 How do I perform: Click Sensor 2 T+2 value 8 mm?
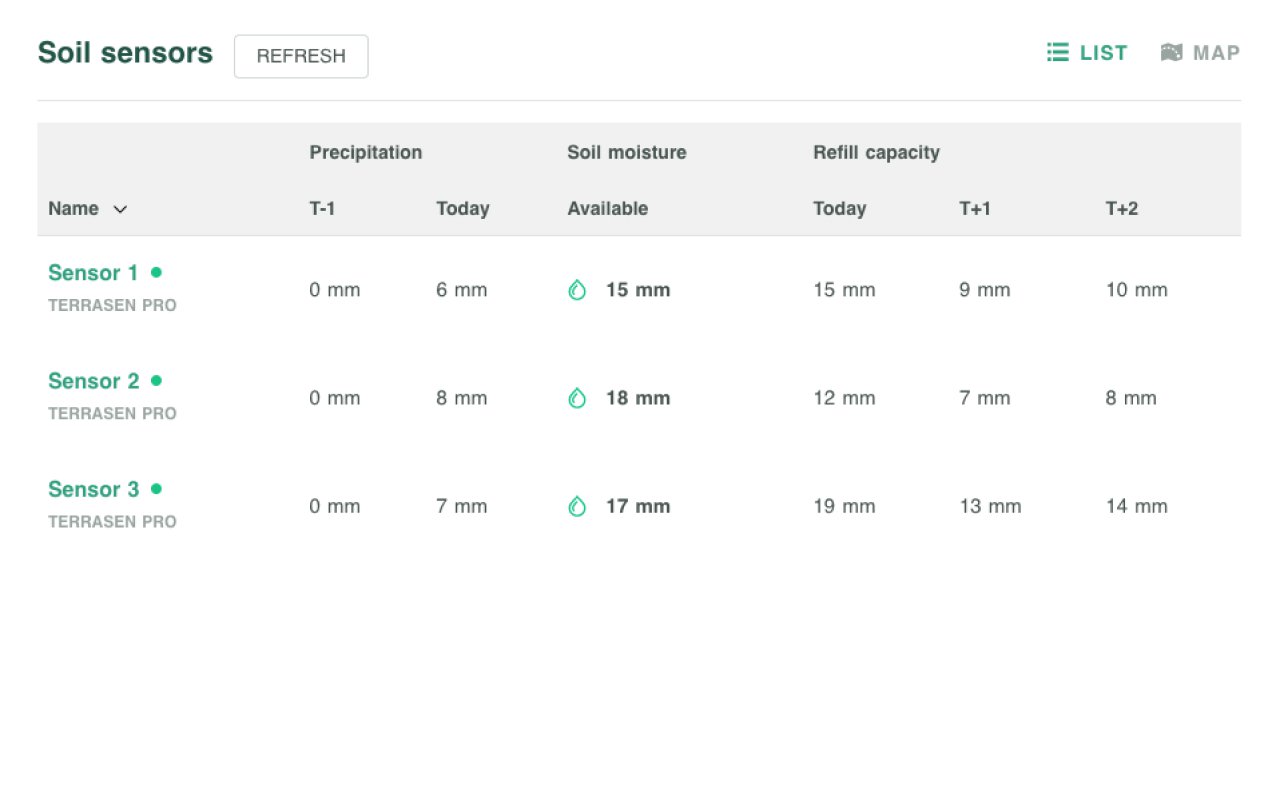coord(1131,398)
